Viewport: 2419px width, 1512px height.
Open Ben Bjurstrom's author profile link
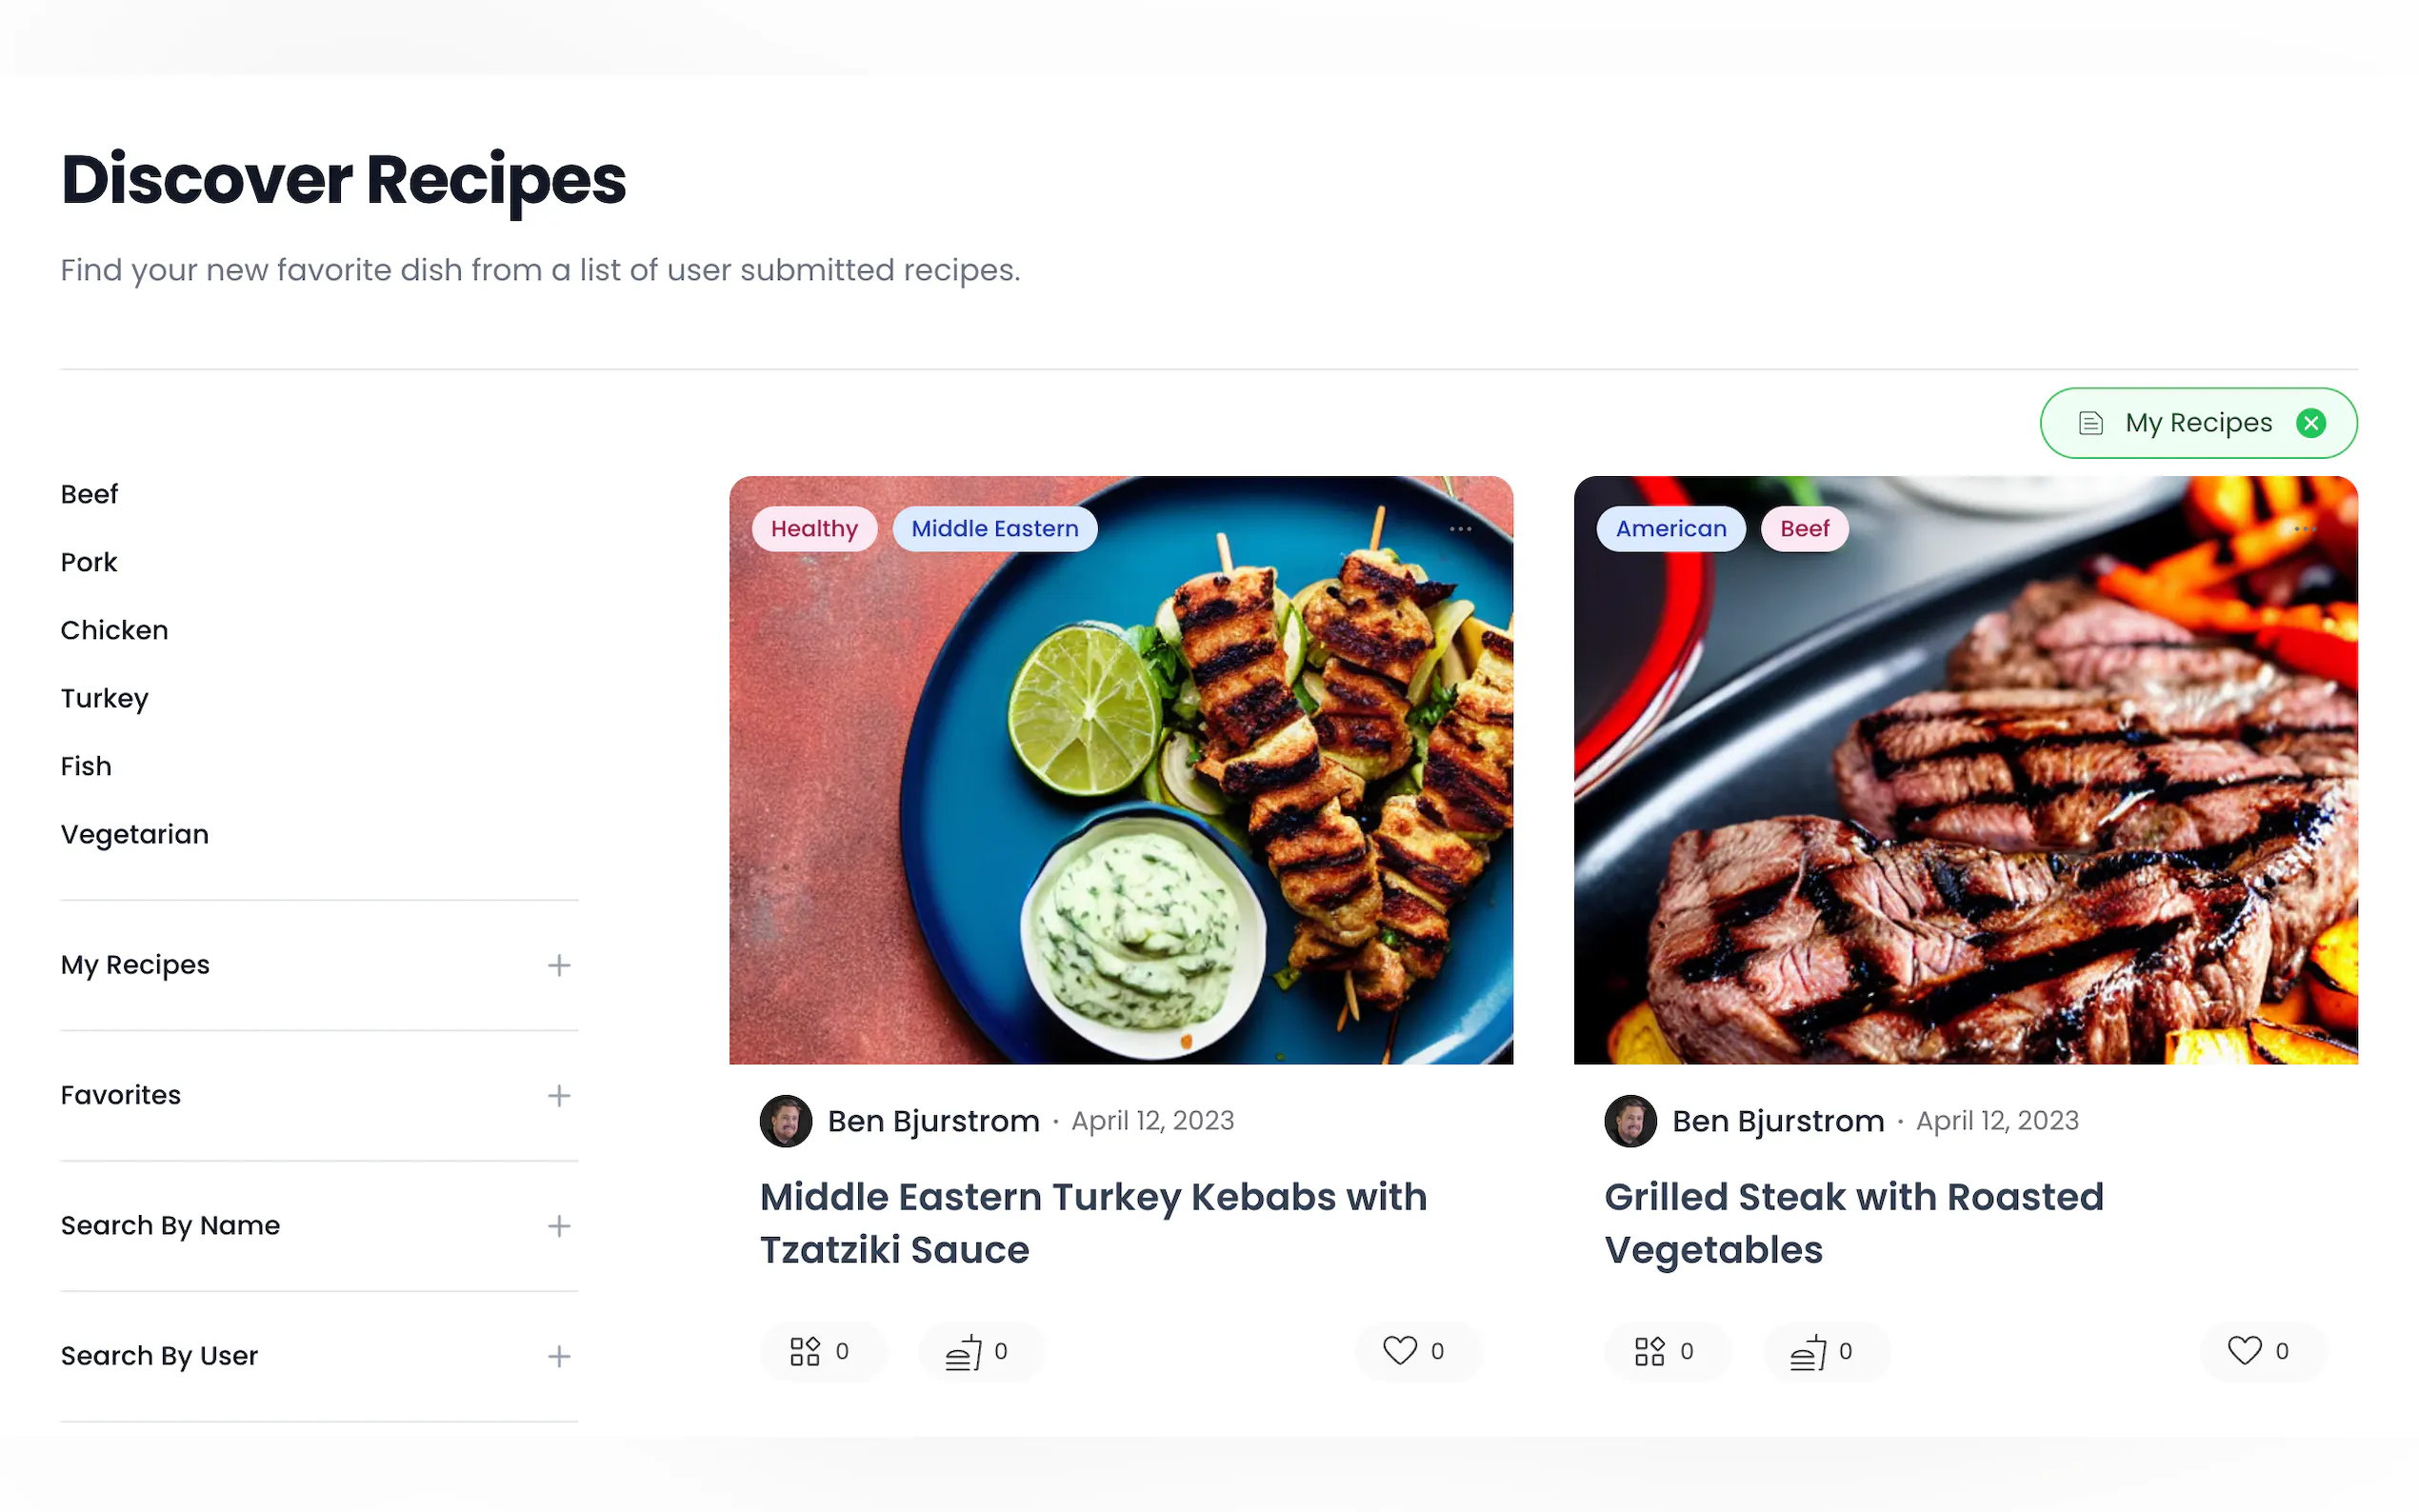tap(932, 1120)
